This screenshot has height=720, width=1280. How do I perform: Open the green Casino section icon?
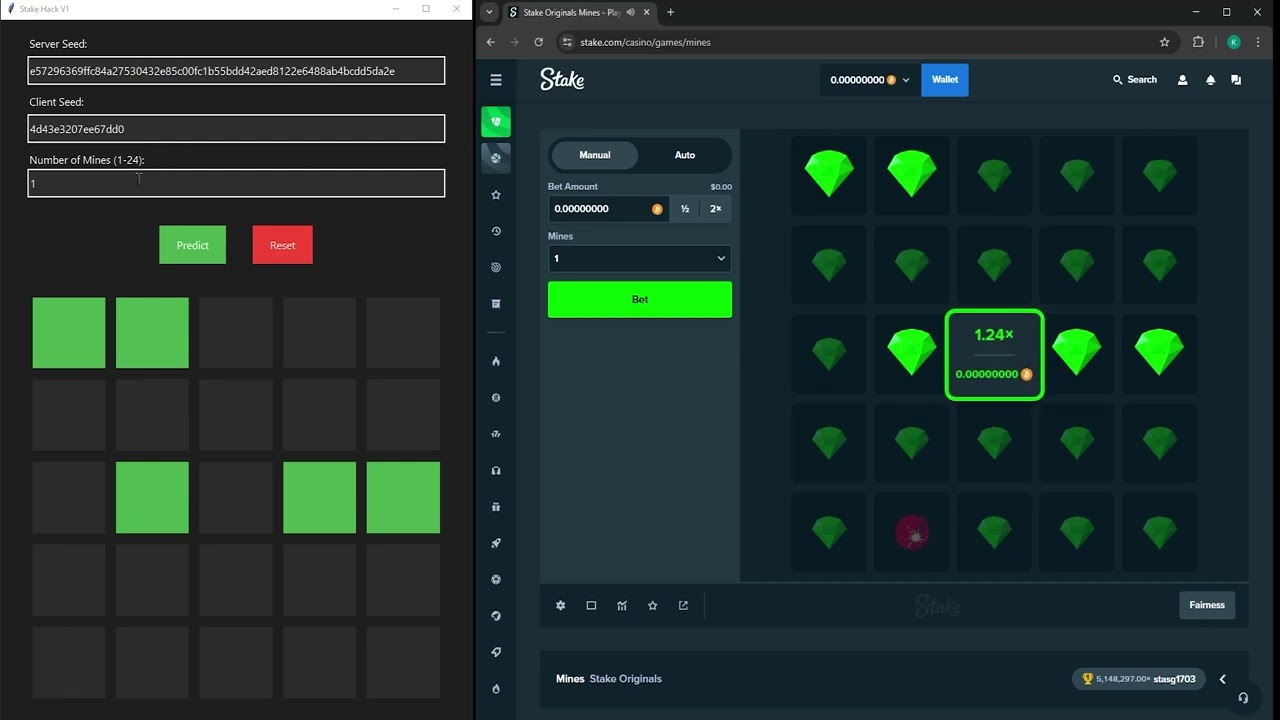coord(496,121)
